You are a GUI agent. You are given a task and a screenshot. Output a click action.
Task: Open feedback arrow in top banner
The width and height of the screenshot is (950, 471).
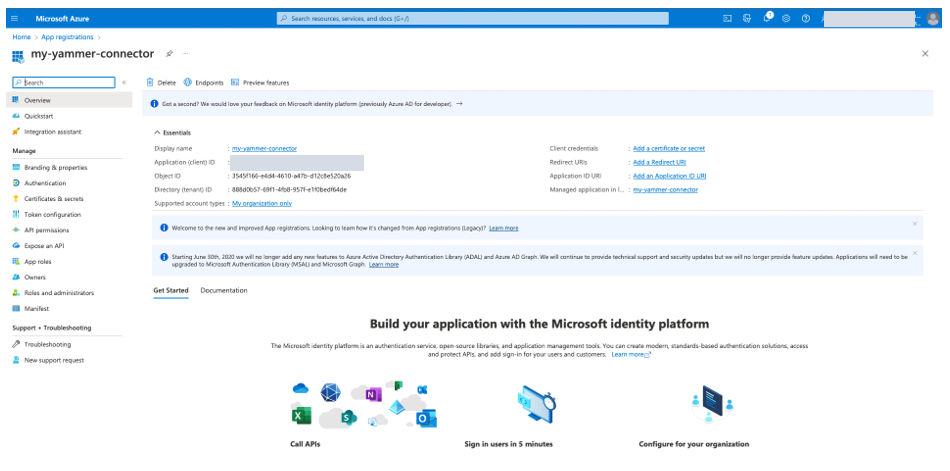459,104
